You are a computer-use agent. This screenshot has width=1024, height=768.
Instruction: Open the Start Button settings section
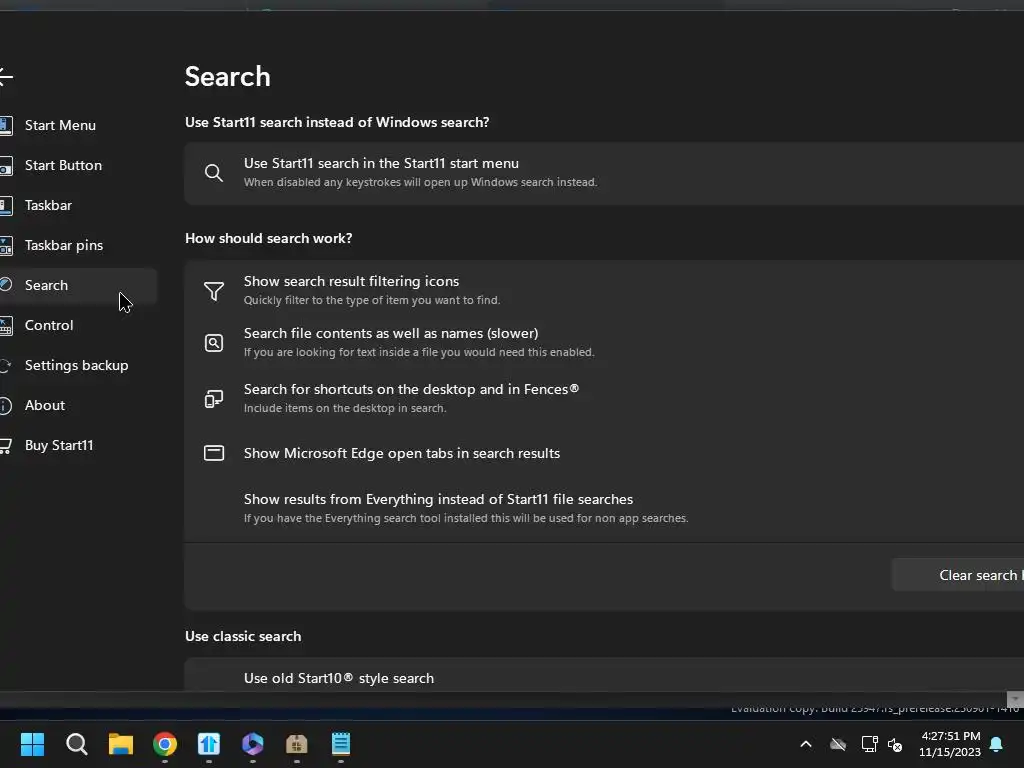[x=63, y=165]
